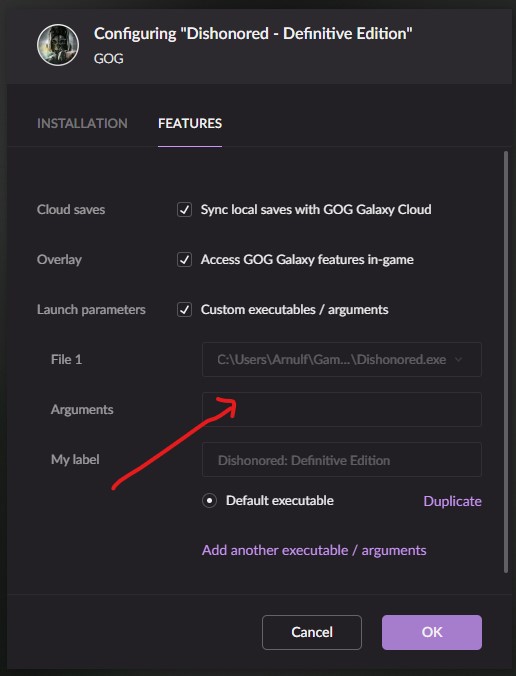The width and height of the screenshot is (516, 676).
Task: Click the GOG platform subtitle text
Action: (x=109, y=59)
